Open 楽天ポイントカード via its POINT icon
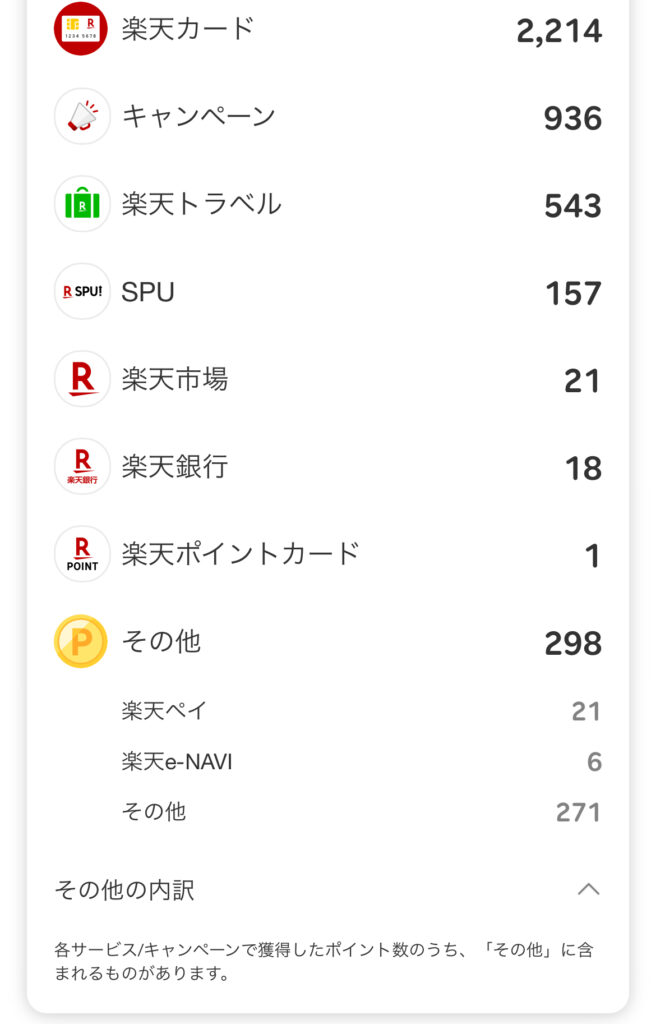Image resolution: width=656 pixels, height=1024 pixels. pyautogui.click(x=81, y=554)
